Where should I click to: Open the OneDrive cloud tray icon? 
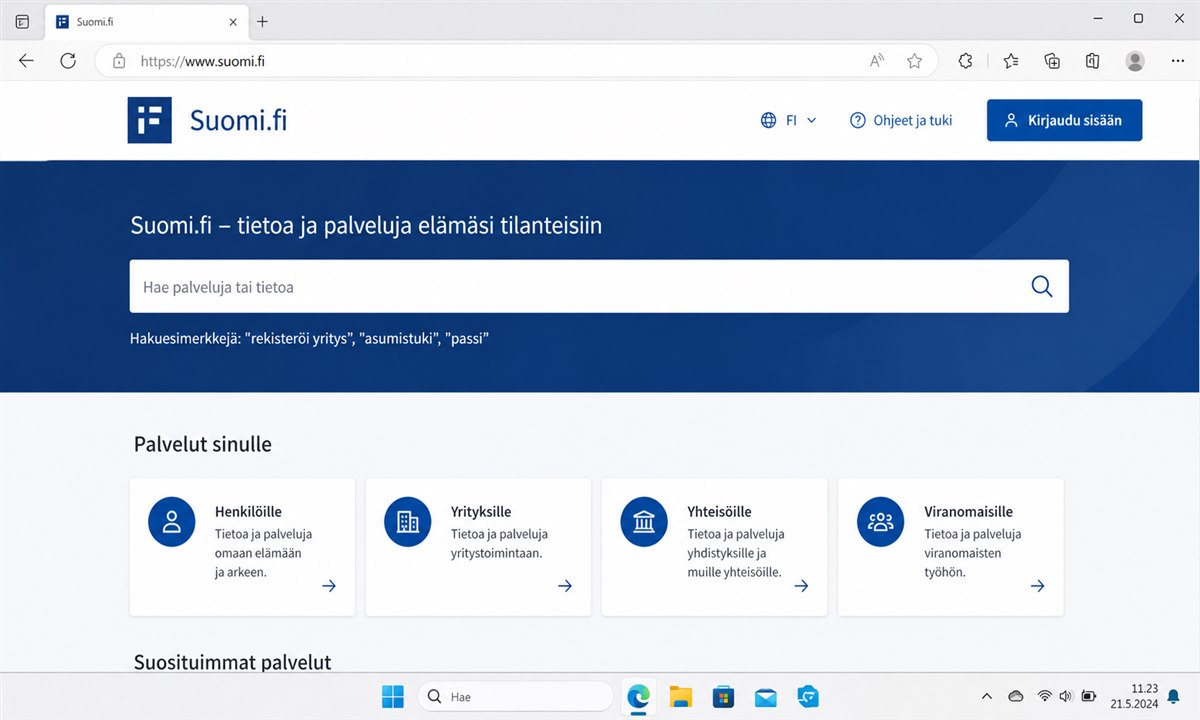coord(1016,696)
